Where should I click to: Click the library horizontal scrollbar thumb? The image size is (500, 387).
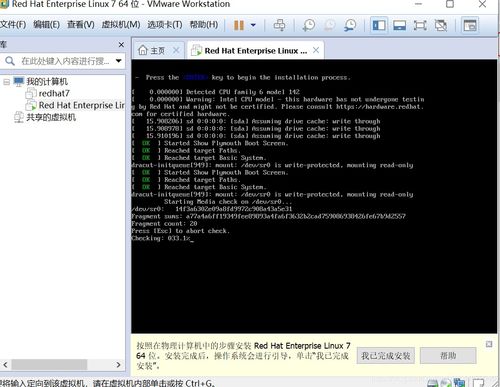click(x=49, y=365)
